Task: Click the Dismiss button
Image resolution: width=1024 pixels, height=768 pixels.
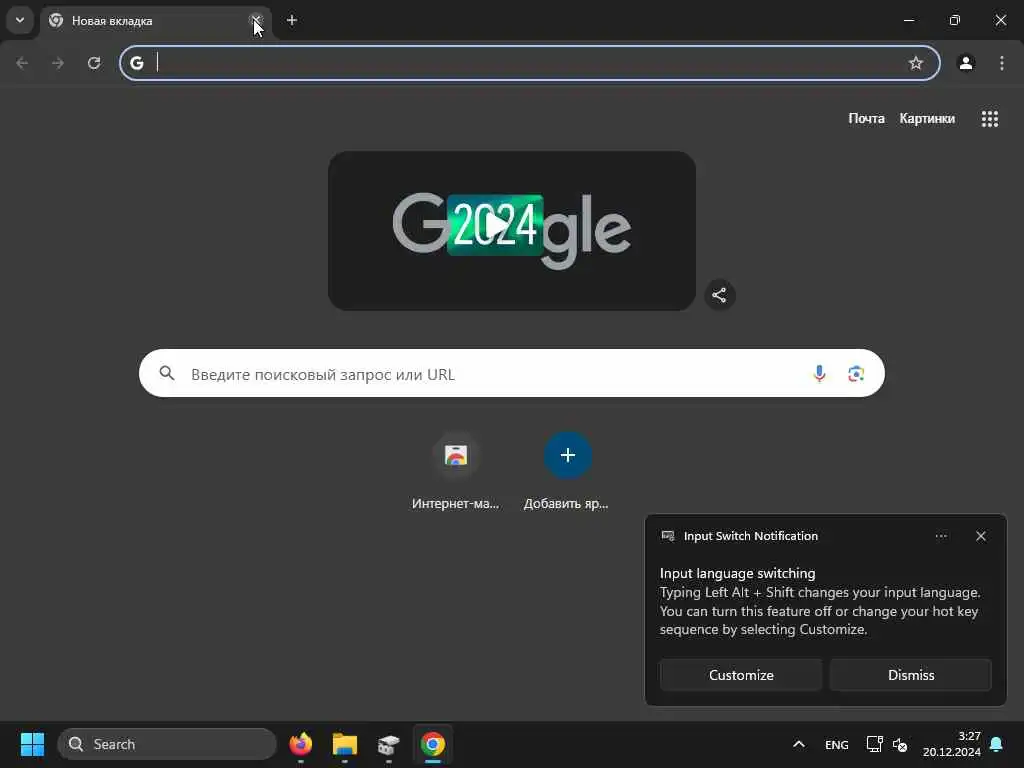Action: 910,675
